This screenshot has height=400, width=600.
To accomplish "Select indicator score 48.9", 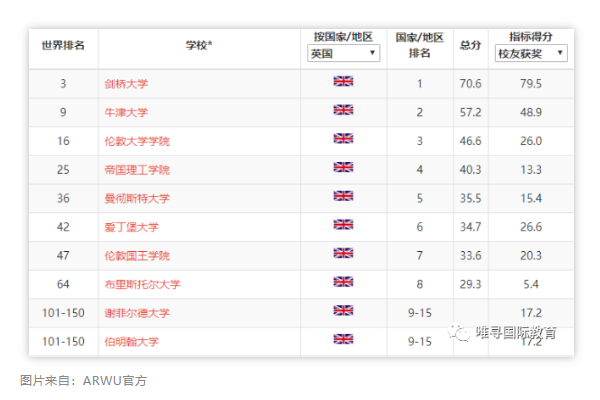I will click(x=531, y=113).
